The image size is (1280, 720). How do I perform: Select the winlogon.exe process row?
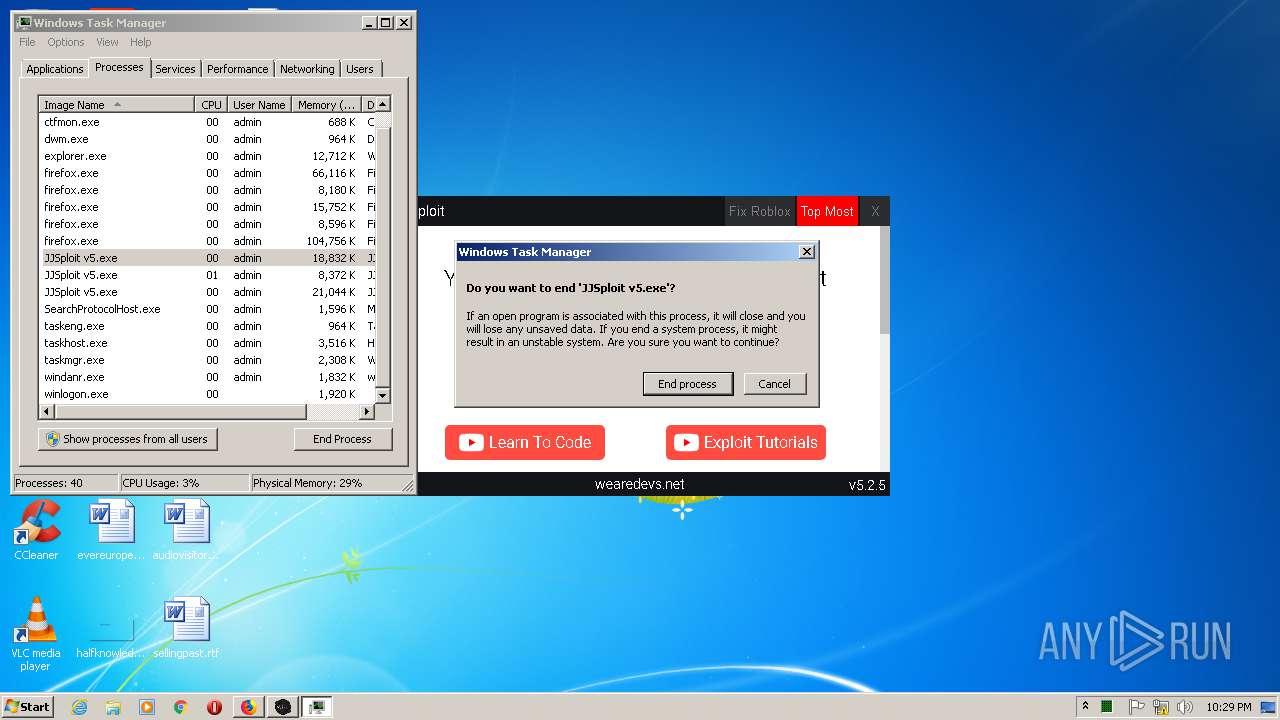pos(207,394)
